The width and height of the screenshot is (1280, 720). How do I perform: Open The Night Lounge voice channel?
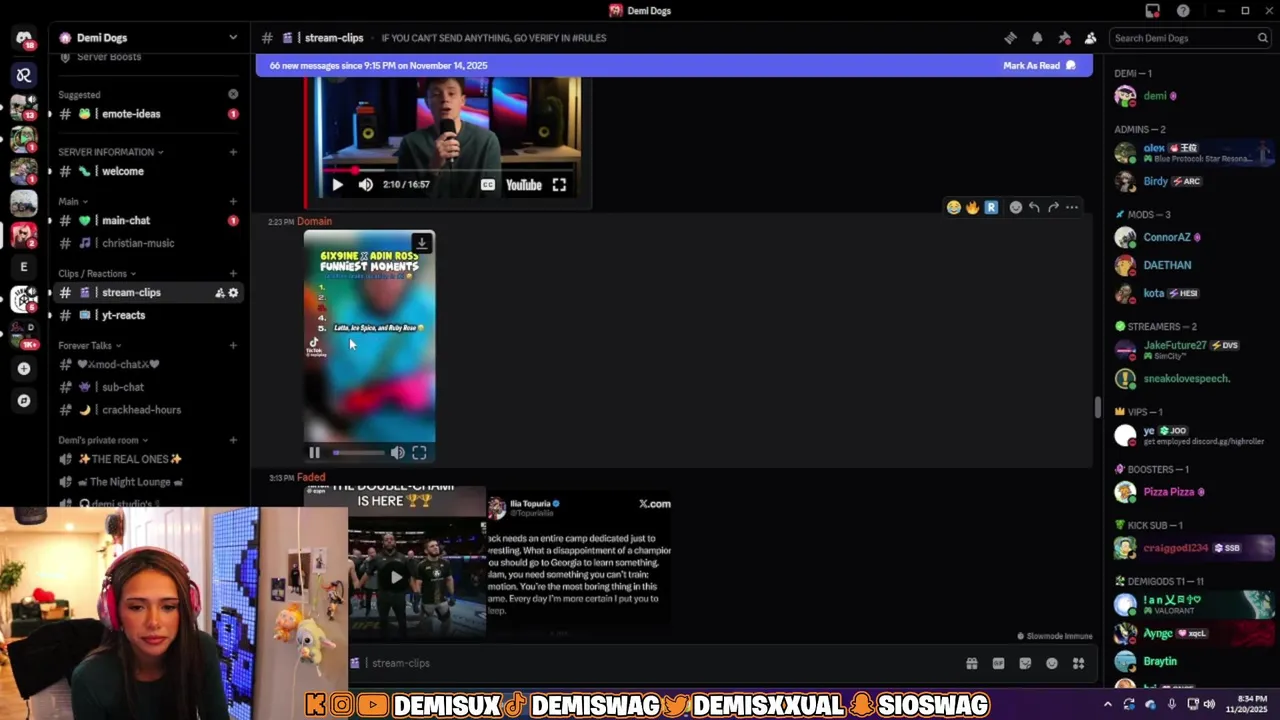pos(147,482)
